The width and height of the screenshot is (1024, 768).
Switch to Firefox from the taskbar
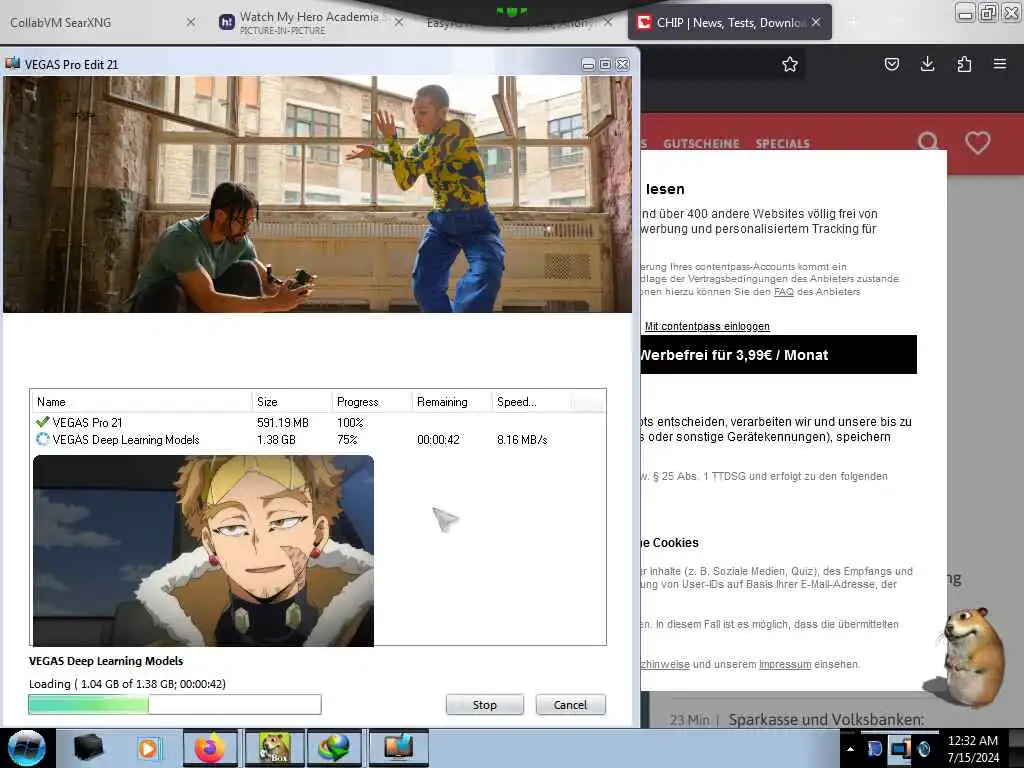pyautogui.click(x=210, y=748)
